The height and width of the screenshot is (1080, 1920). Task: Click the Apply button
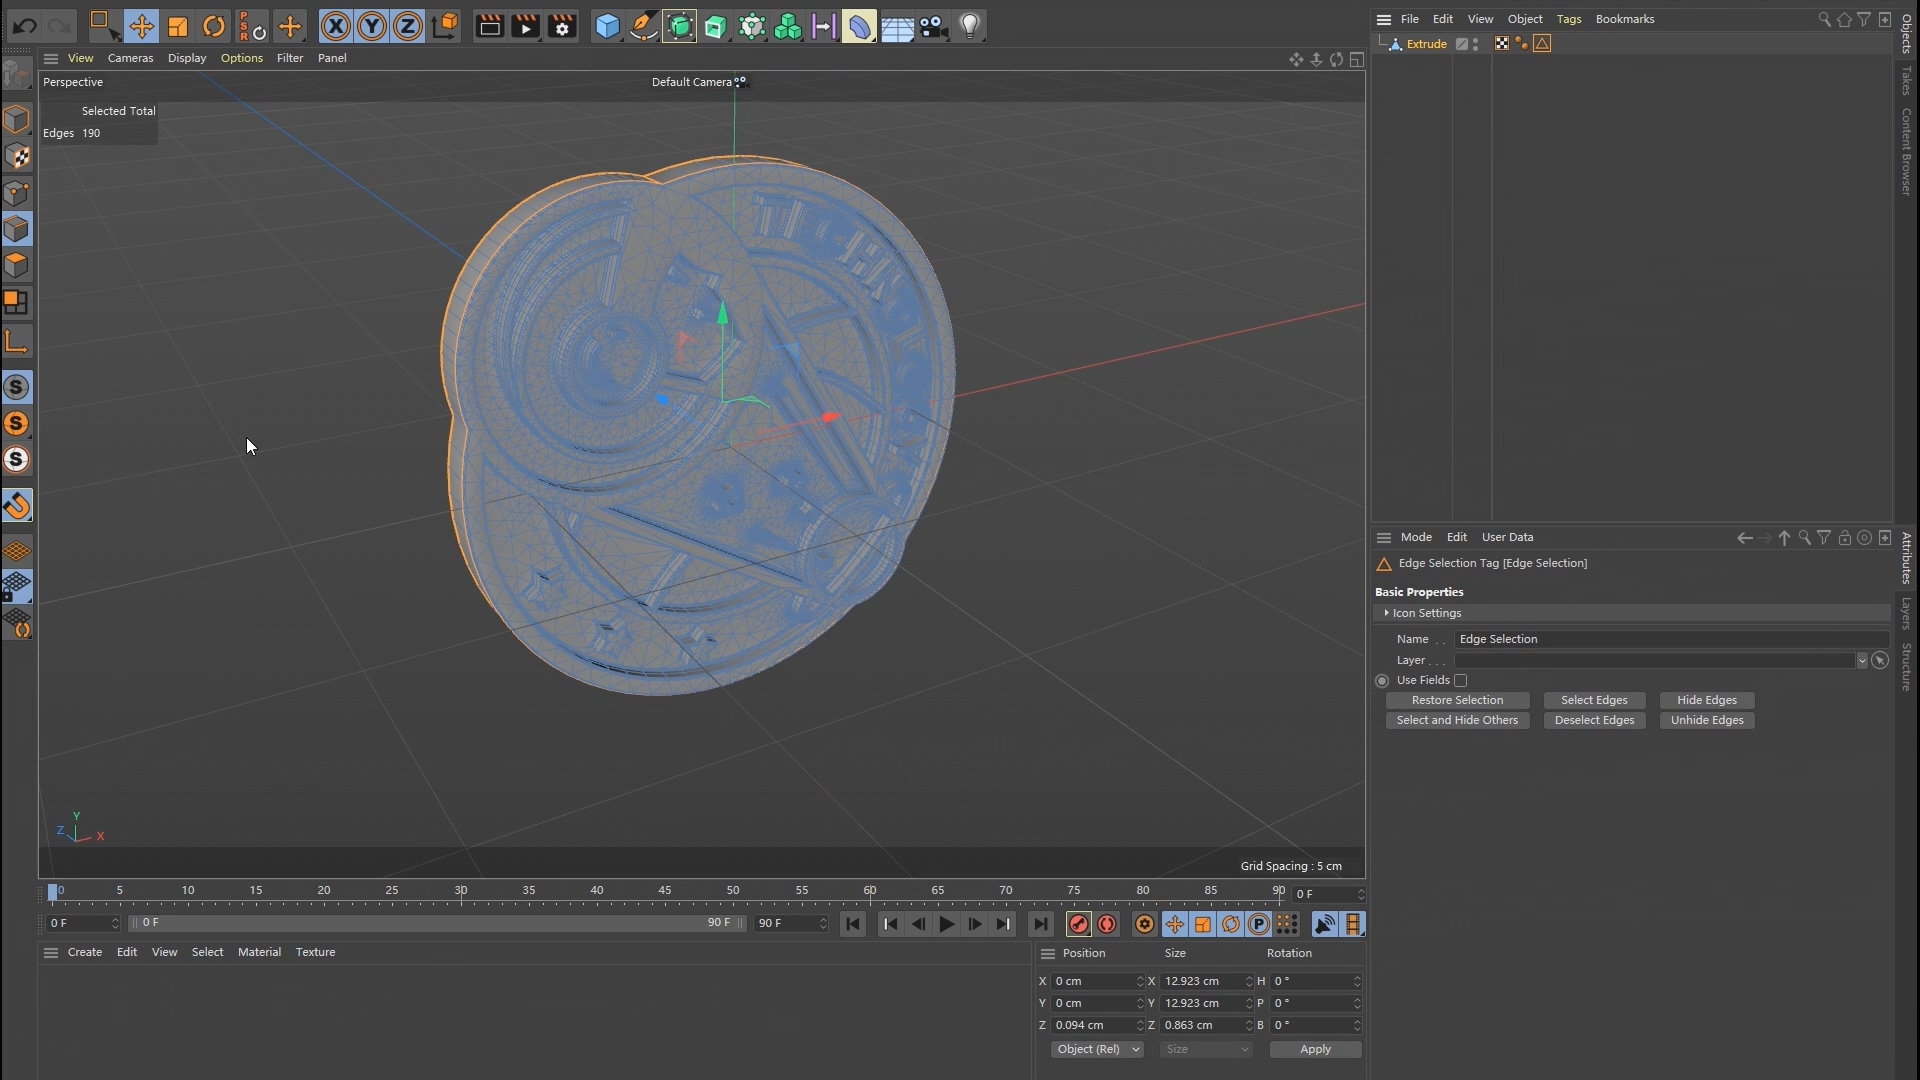[x=1315, y=1050]
